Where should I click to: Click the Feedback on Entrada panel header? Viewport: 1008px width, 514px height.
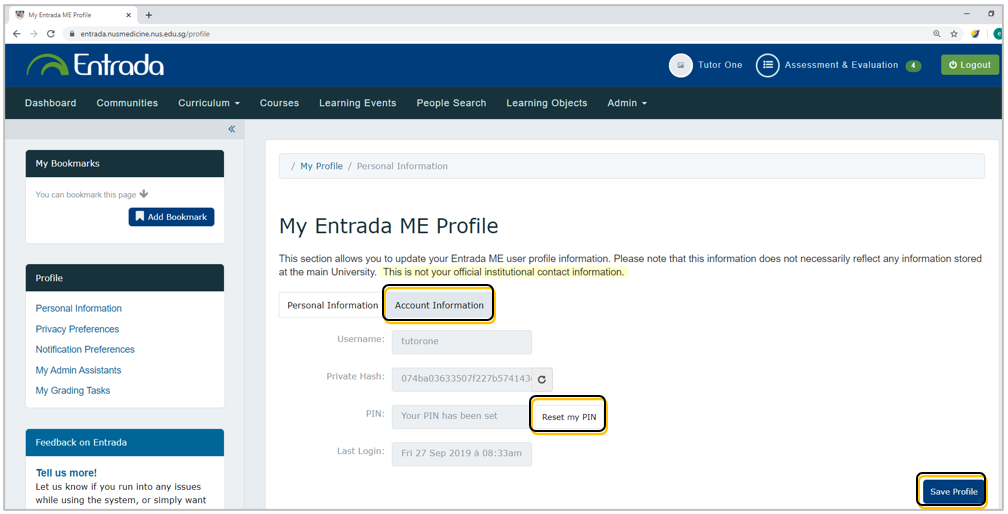(125, 443)
